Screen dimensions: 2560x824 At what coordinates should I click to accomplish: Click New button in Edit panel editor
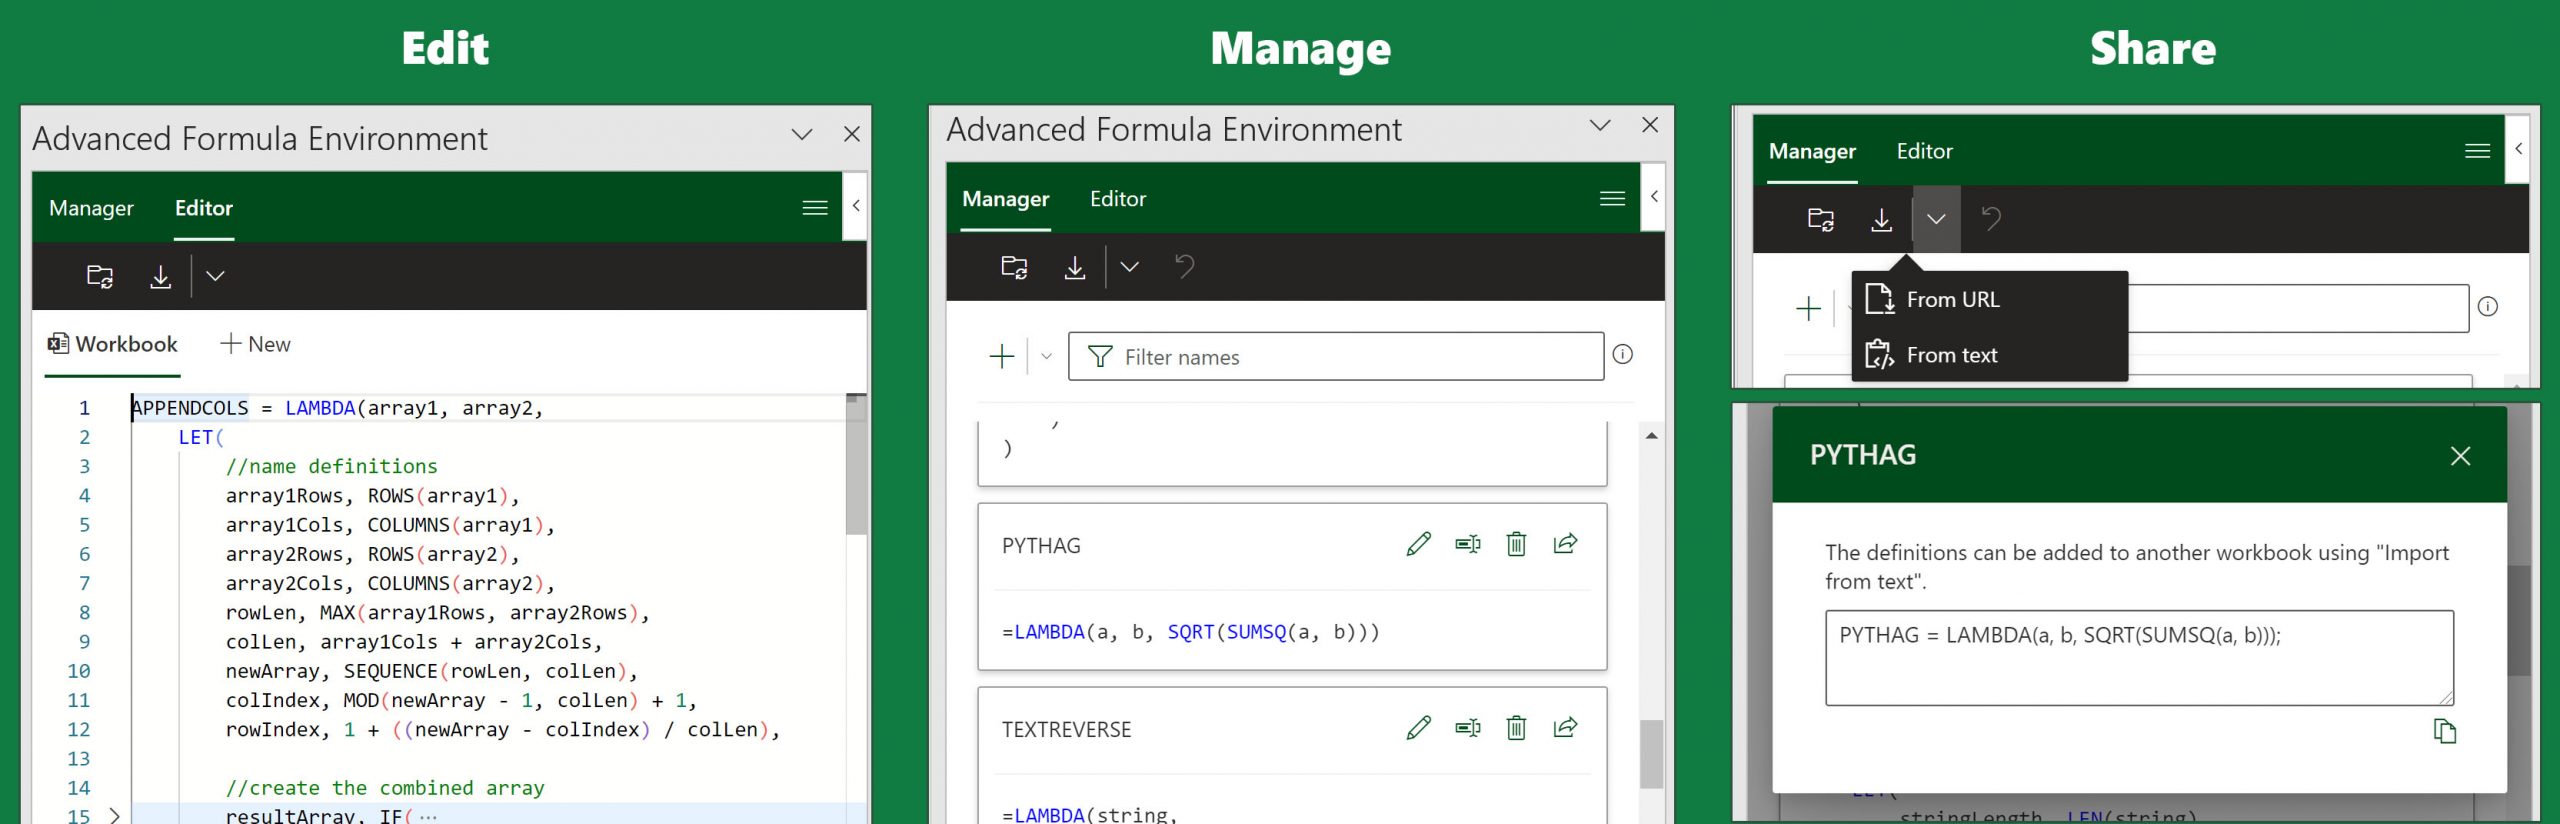[256, 344]
